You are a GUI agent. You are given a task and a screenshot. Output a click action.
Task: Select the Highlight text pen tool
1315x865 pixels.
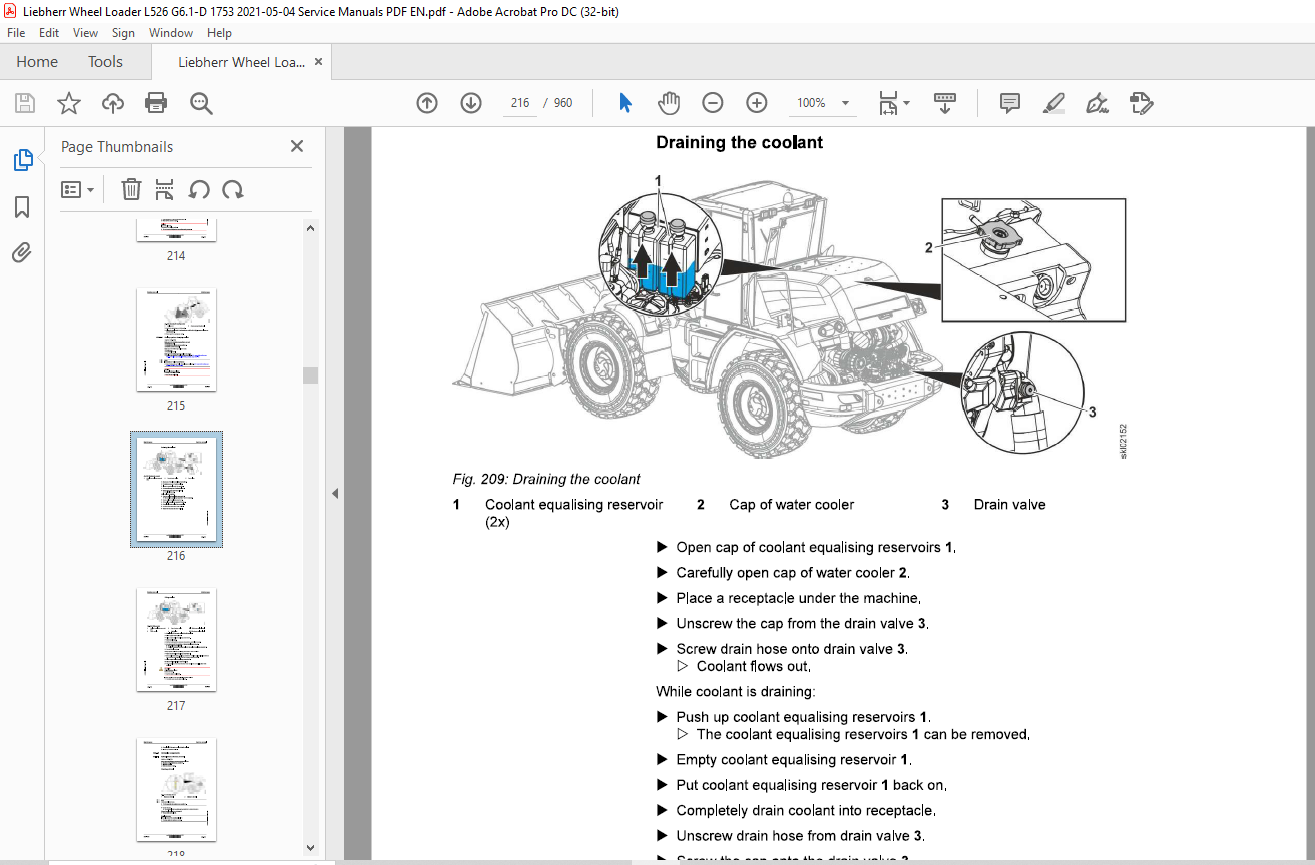tap(1053, 103)
